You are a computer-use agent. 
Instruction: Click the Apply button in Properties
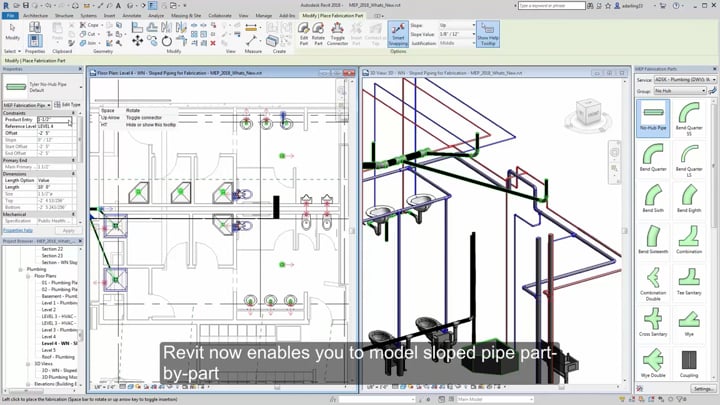(68, 231)
